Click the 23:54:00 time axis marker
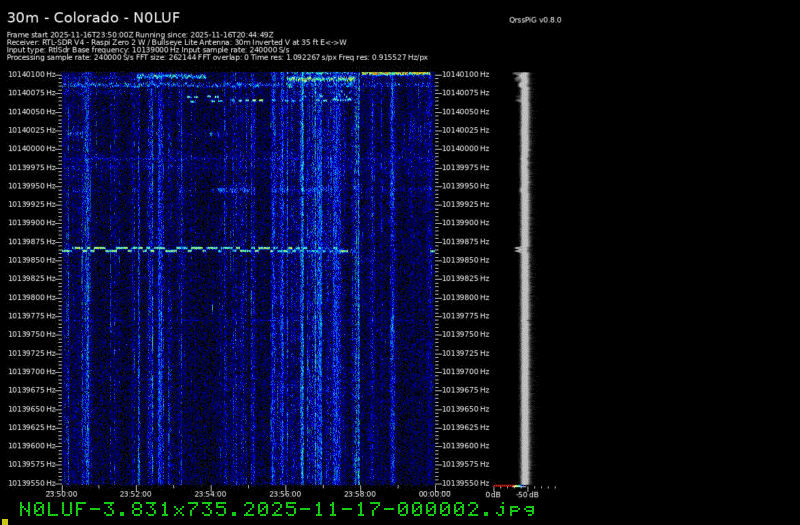Image resolution: width=800 pixels, height=525 pixels. coord(210,493)
